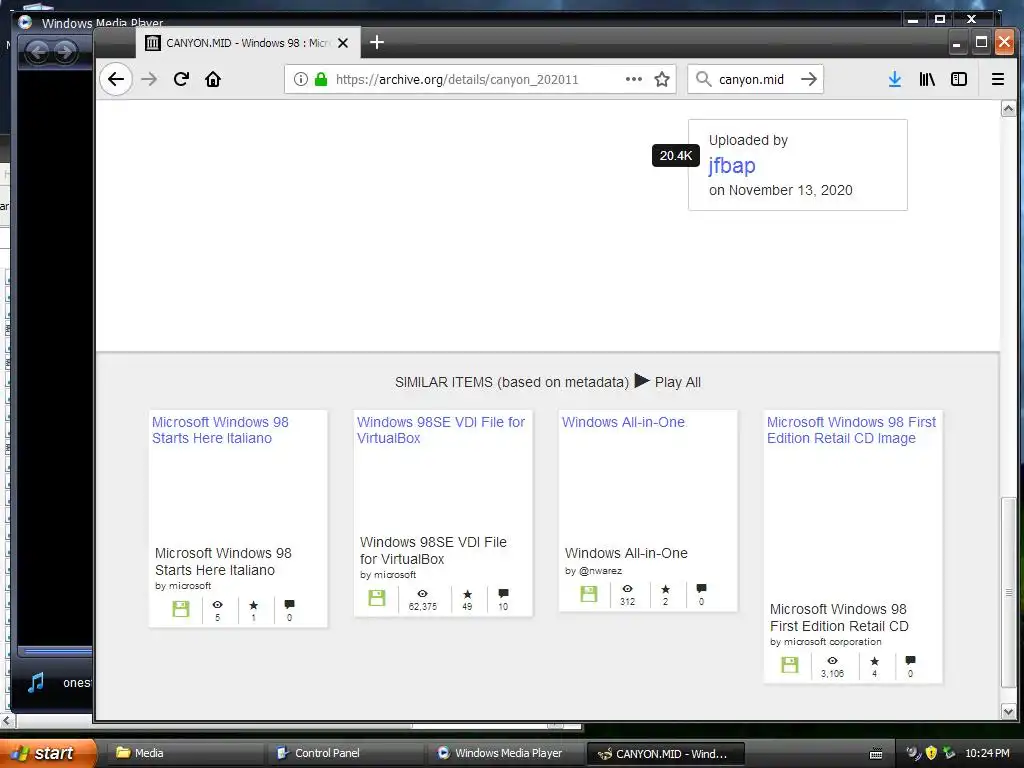Screen dimensions: 1024x768
Task: Open Windows 98SE VDI File for VirtualBox link
Action: 441,430
